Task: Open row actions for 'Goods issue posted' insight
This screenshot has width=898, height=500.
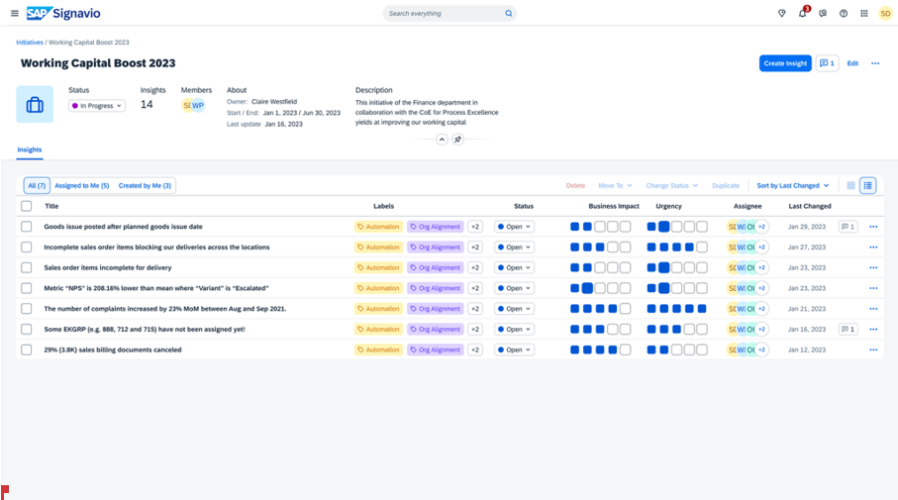Action: (873, 227)
